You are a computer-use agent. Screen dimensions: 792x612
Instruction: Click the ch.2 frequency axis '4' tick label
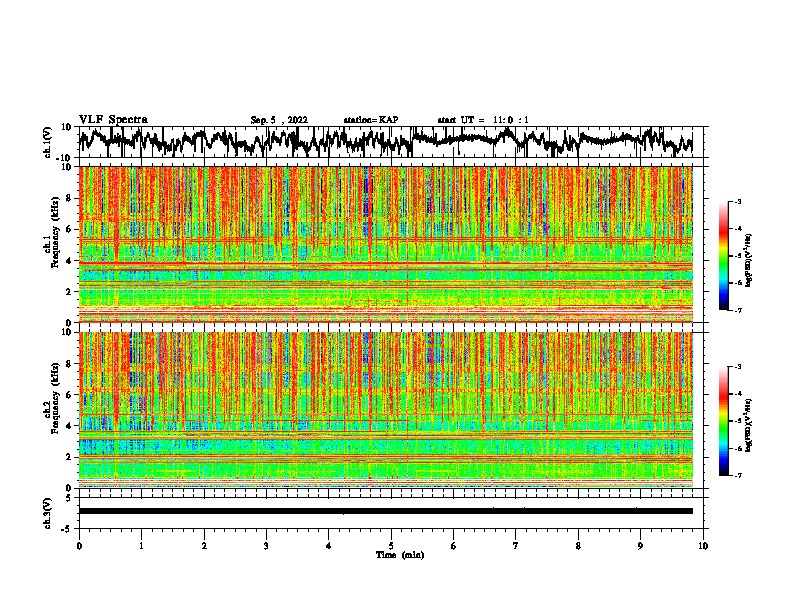(71, 426)
